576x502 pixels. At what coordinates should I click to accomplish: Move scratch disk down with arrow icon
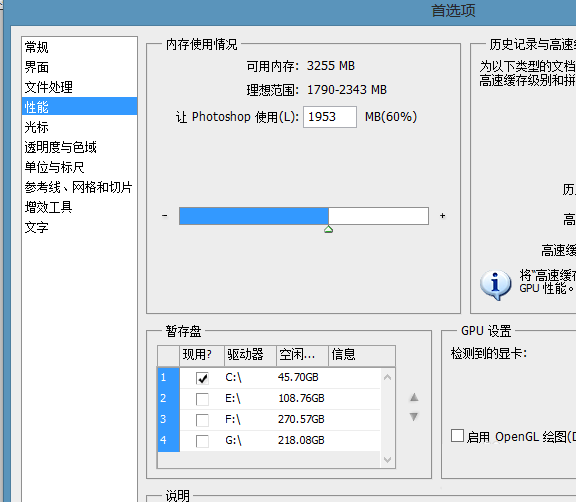(414, 417)
